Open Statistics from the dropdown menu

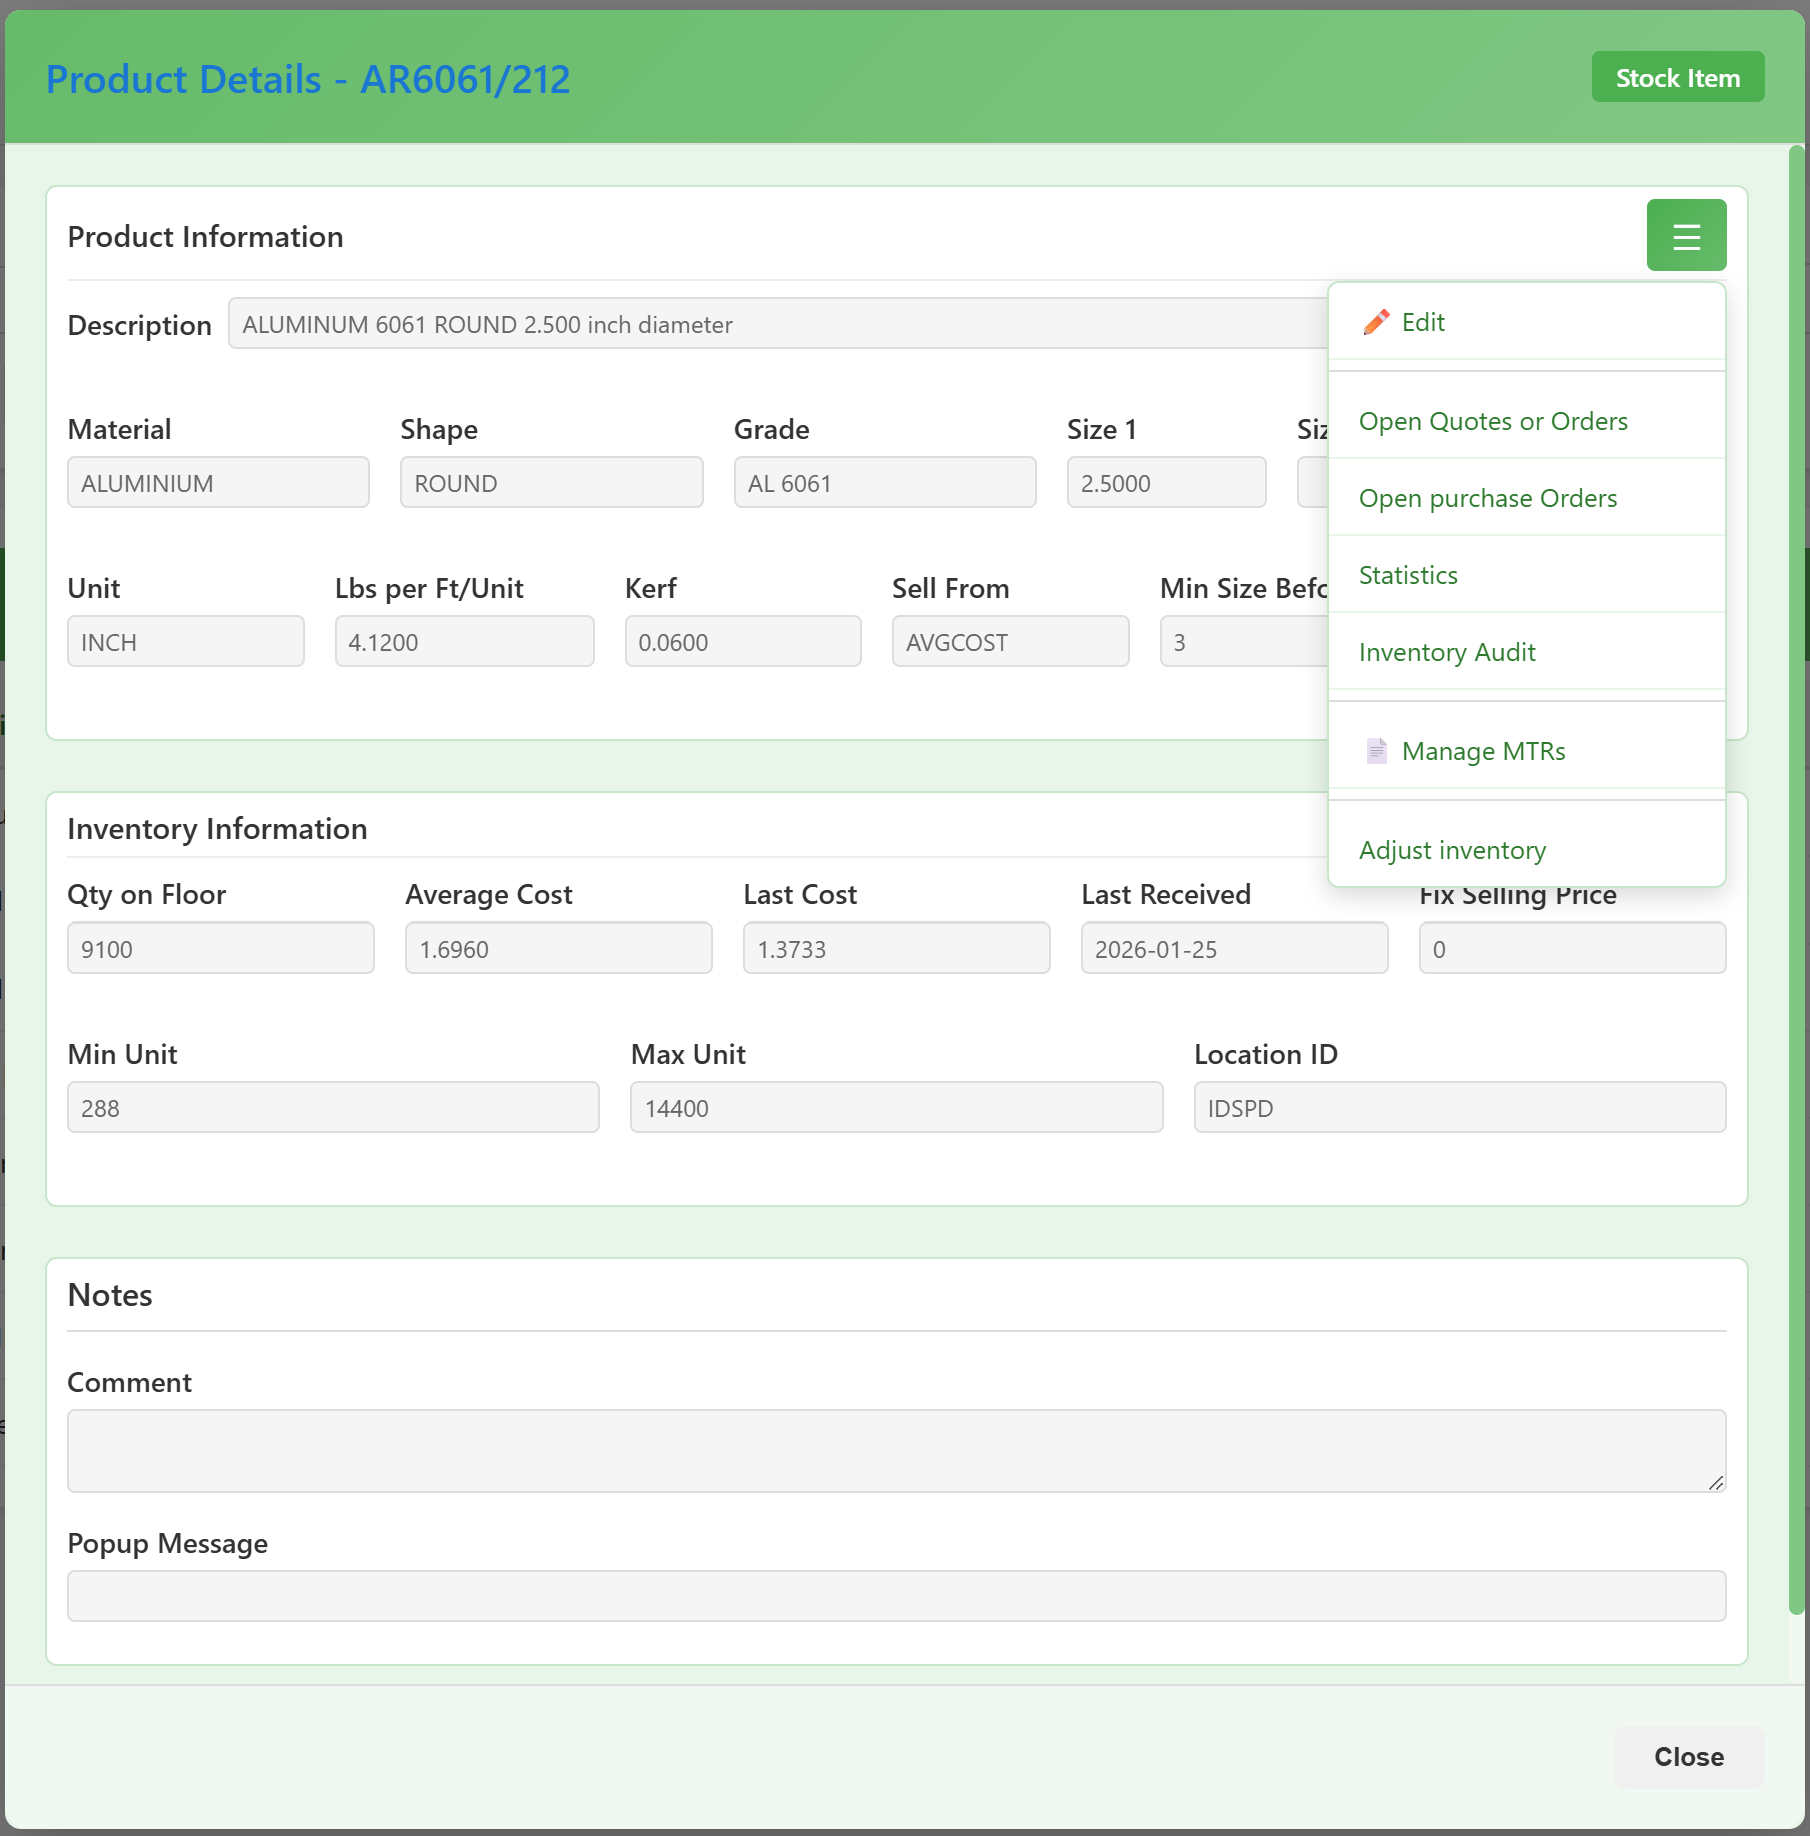[1407, 575]
